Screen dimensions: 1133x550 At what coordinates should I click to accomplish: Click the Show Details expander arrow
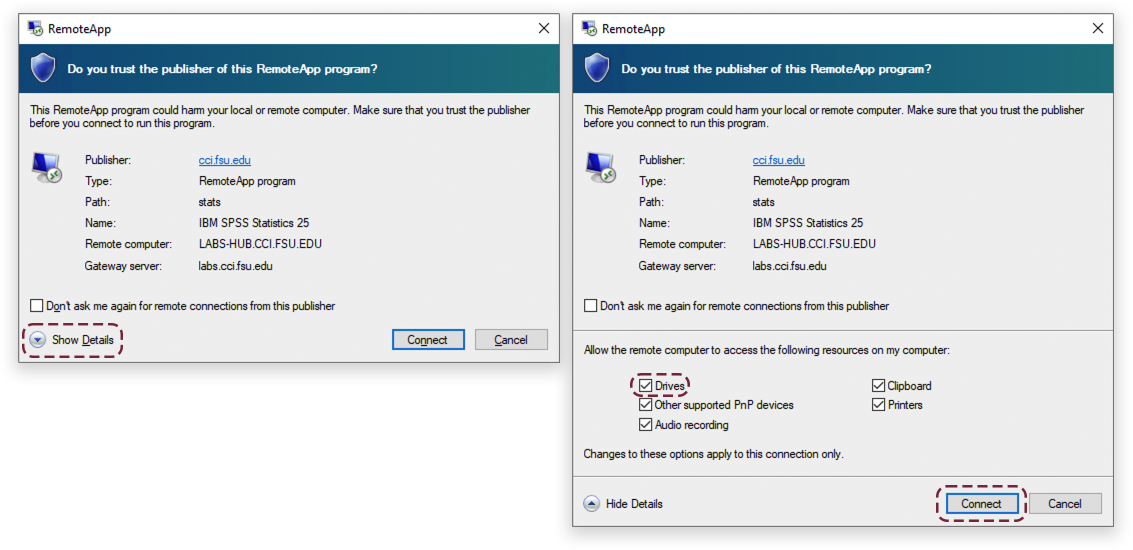[37, 340]
